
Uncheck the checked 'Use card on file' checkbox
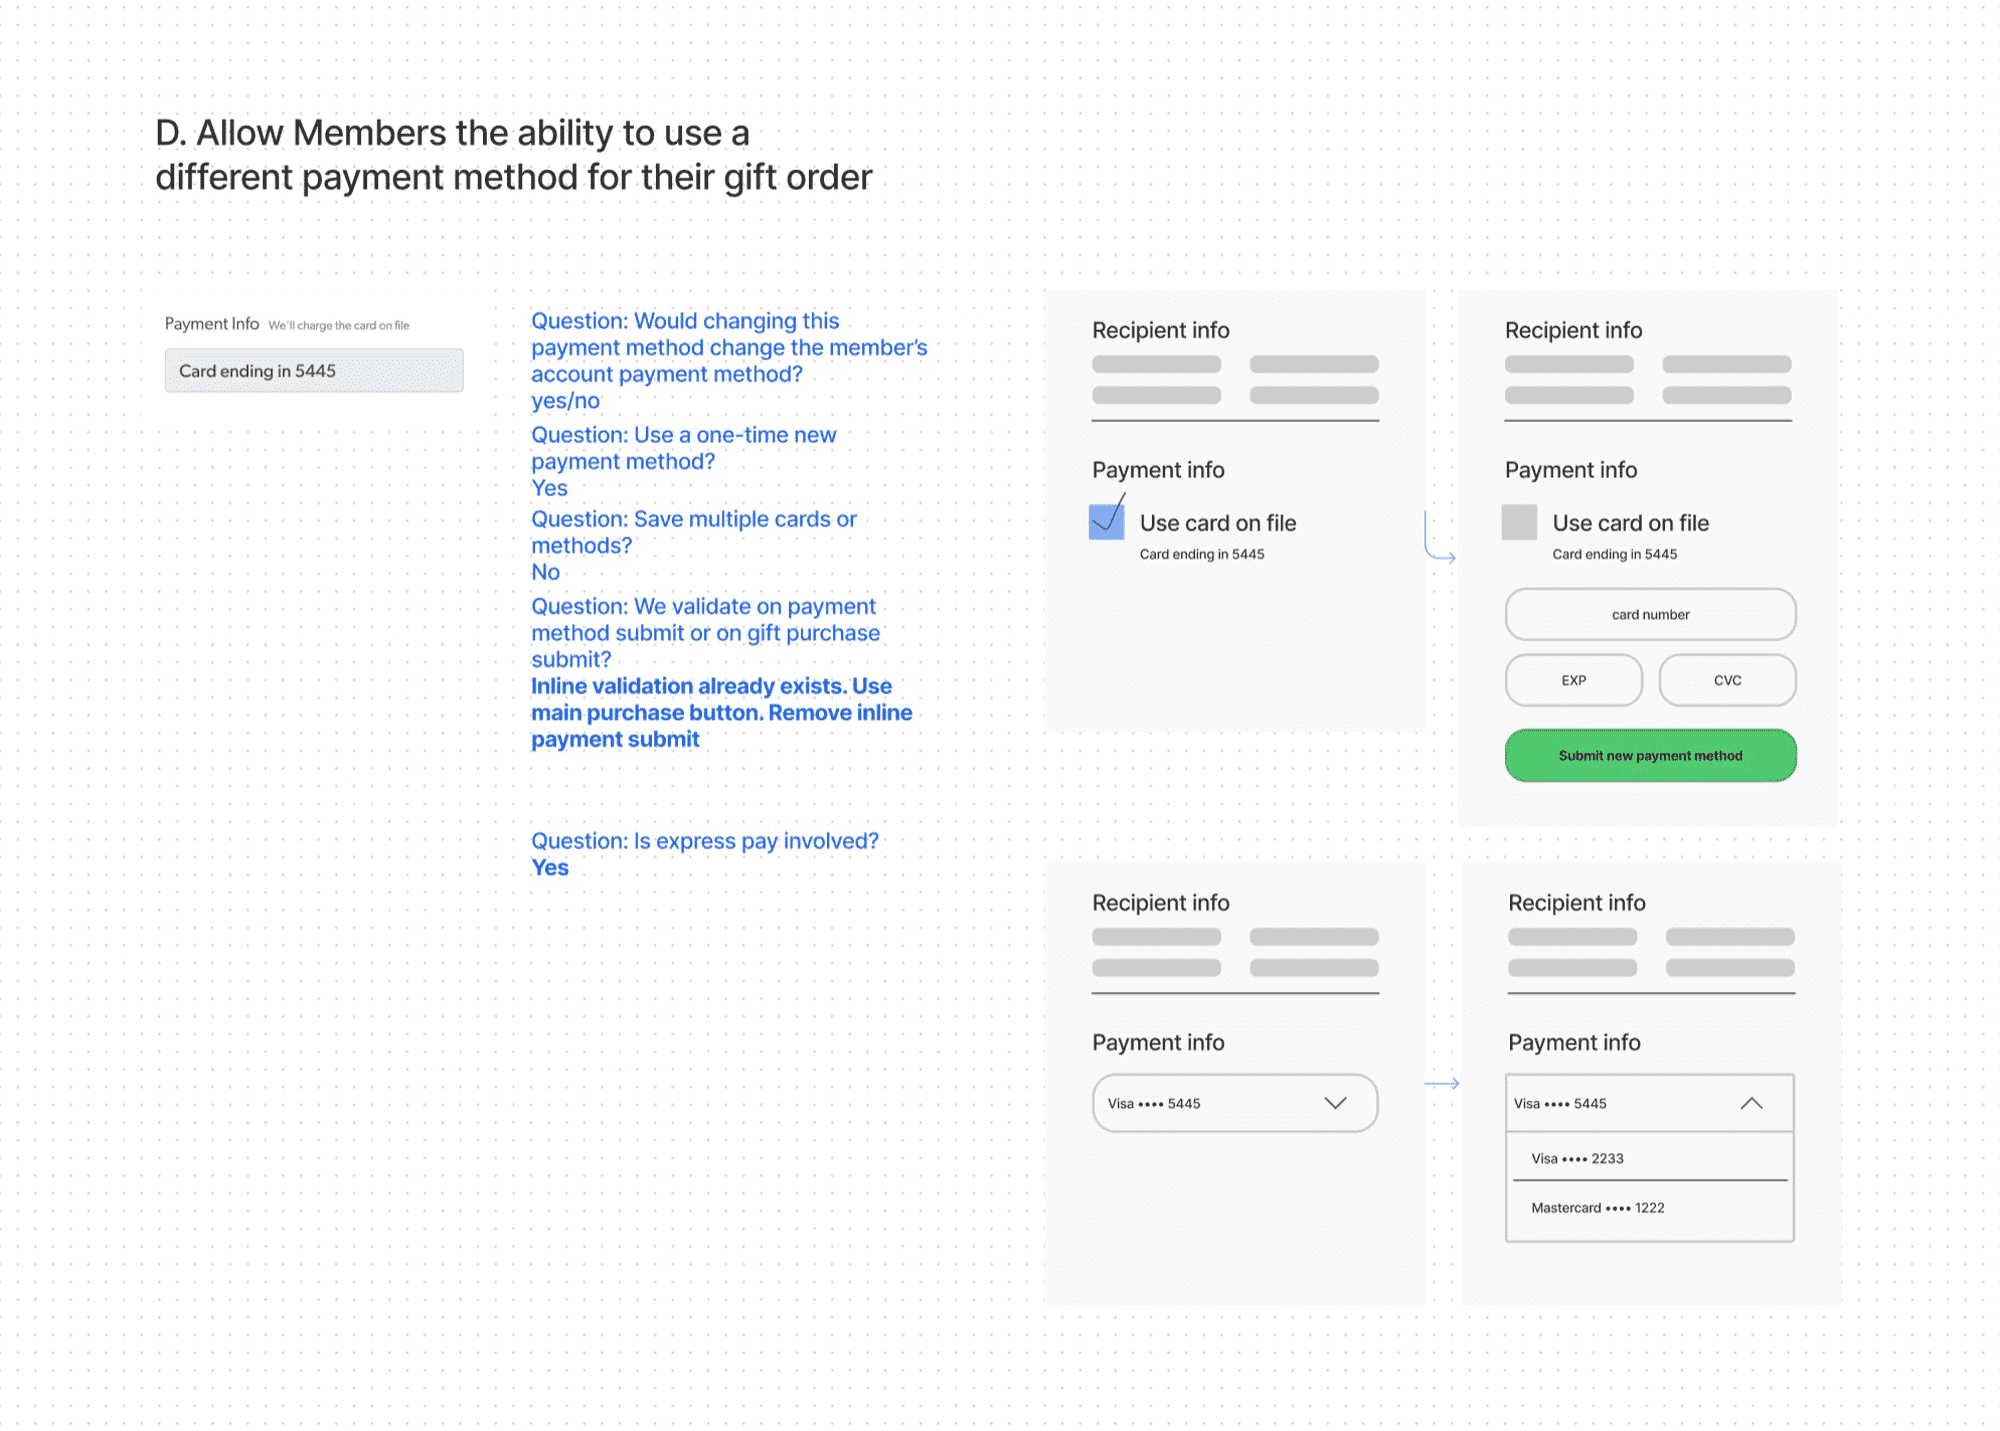[x=1106, y=522]
